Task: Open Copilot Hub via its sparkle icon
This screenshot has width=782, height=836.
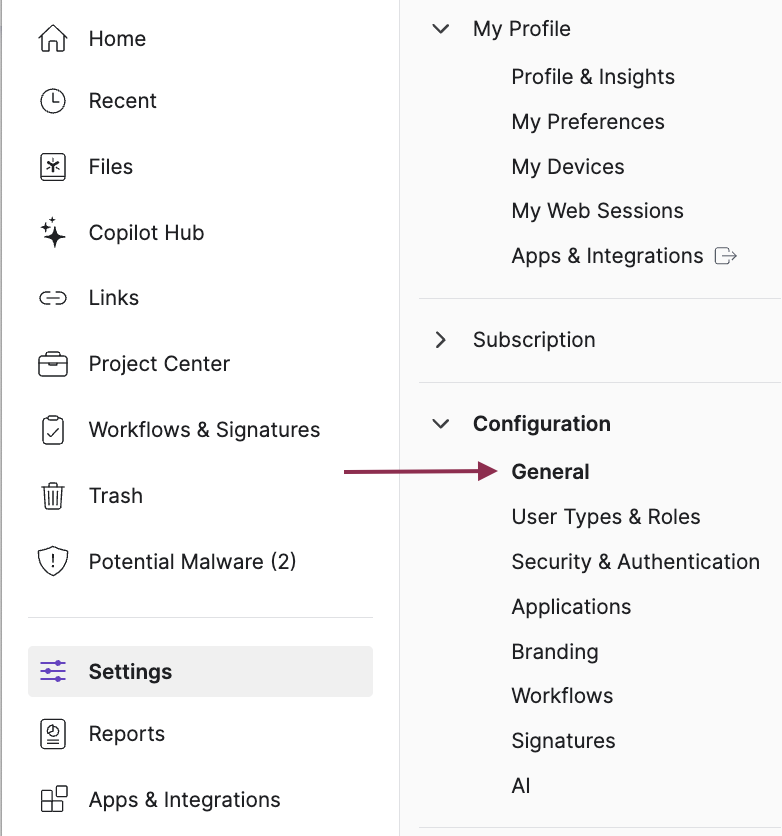Action: tap(51, 232)
